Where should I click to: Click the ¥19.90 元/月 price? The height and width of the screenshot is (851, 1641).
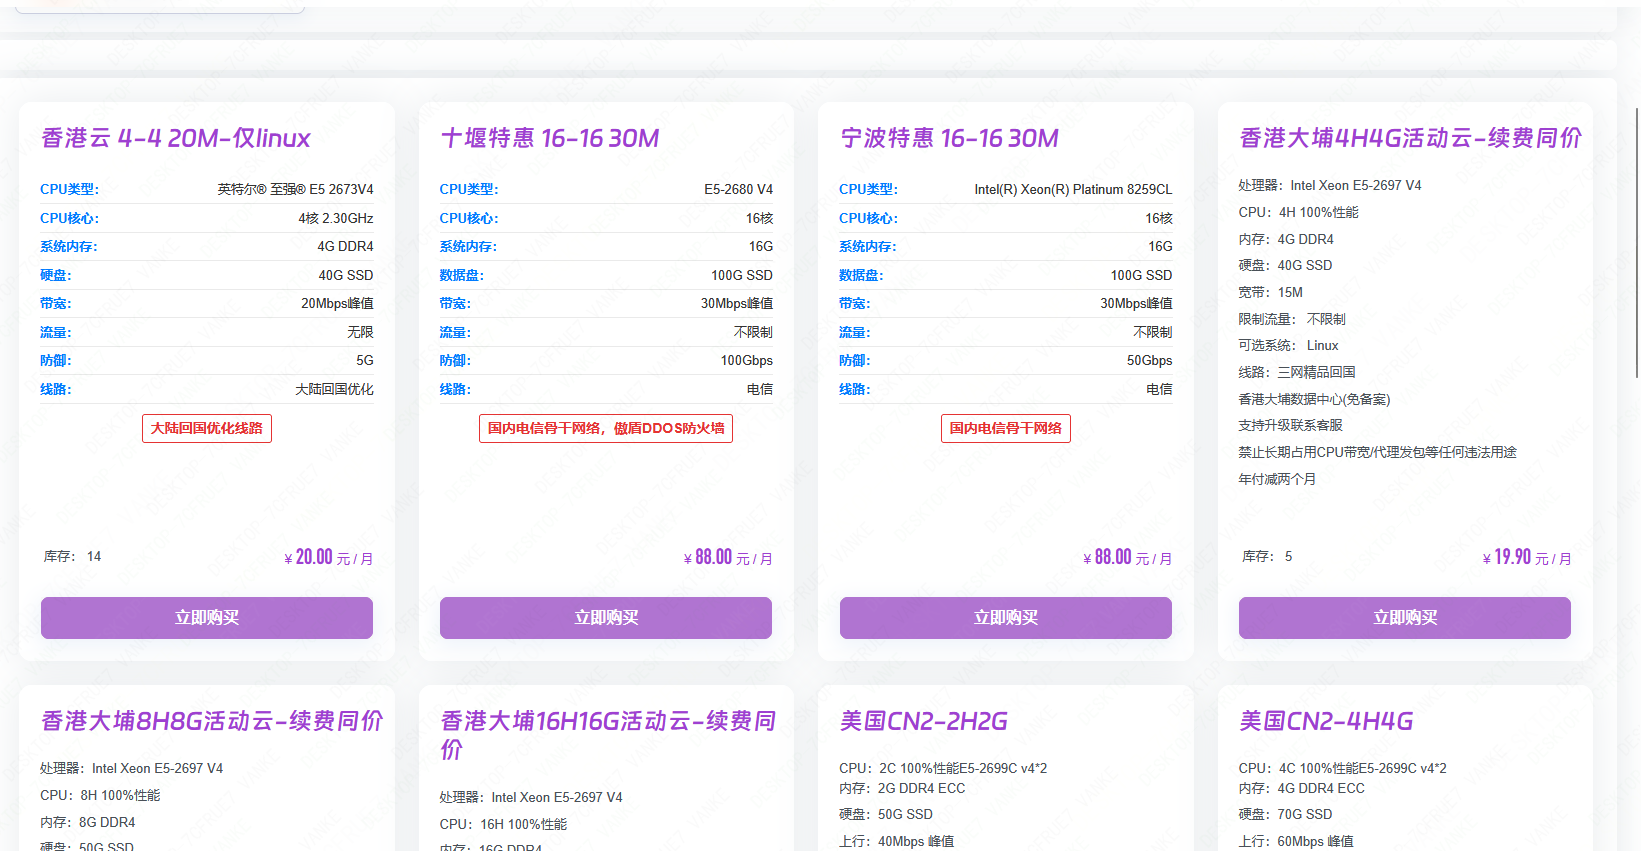(1526, 558)
